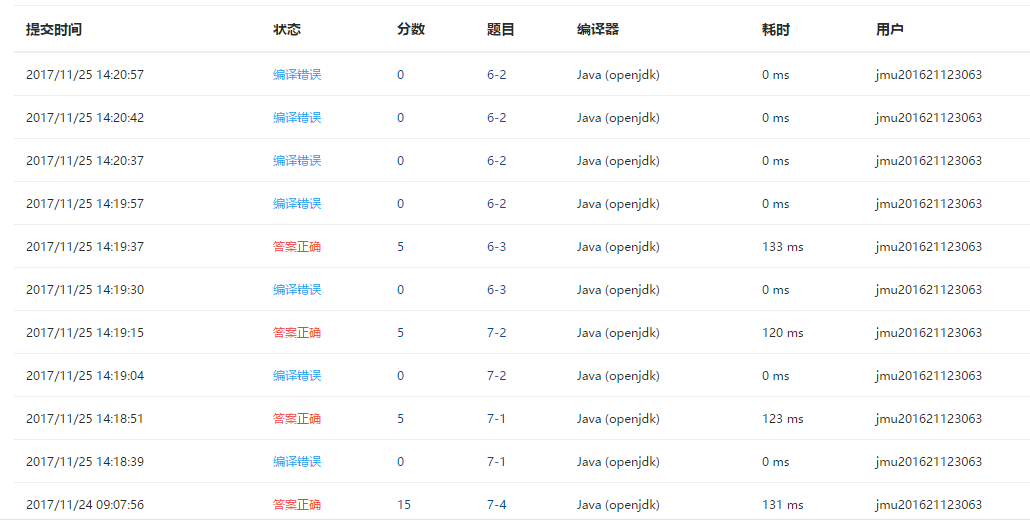The height and width of the screenshot is (520, 1030).
Task: Click the 用户 column header
Action: coord(890,30)
